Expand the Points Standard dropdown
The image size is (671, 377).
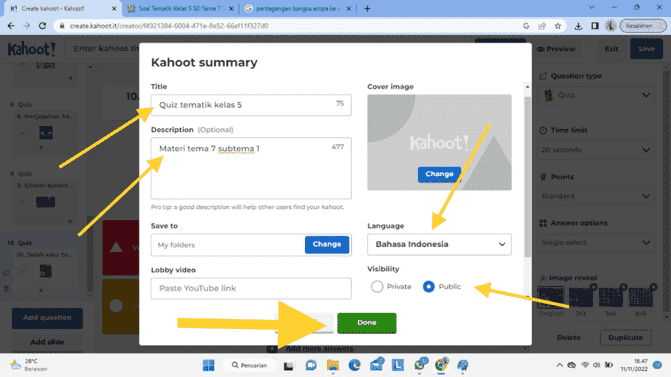pos(596,196)
